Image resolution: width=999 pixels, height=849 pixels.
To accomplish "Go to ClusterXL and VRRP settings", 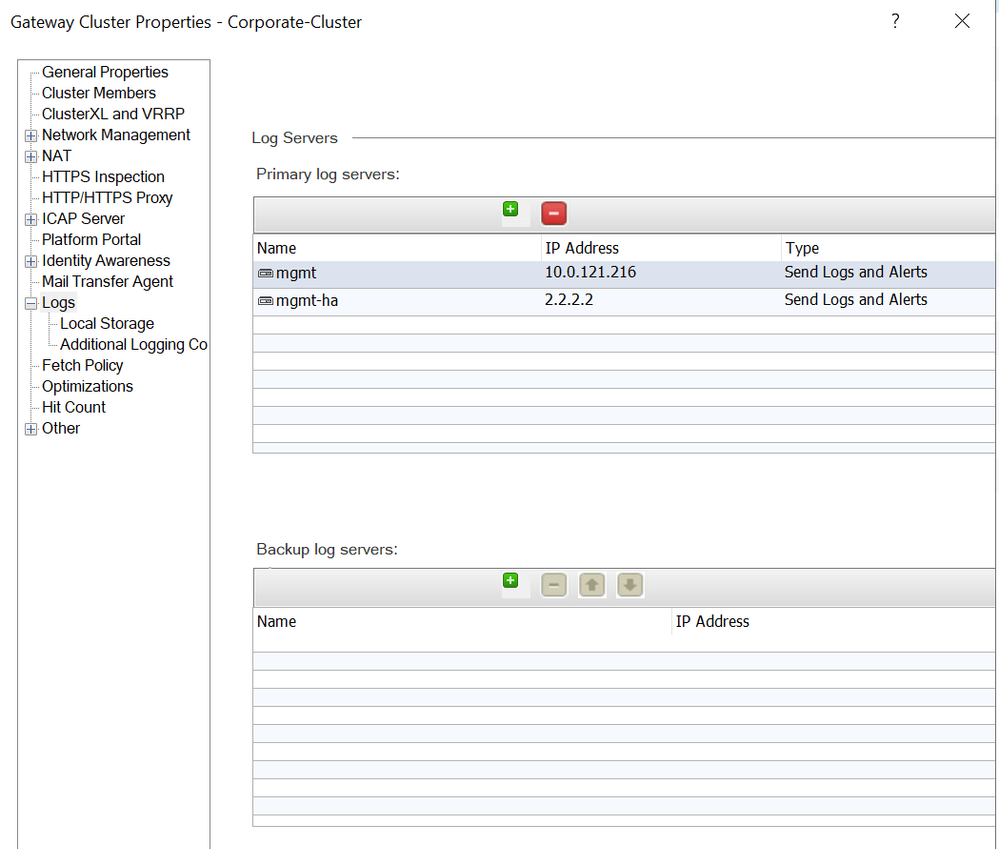I will click(113, 114).
